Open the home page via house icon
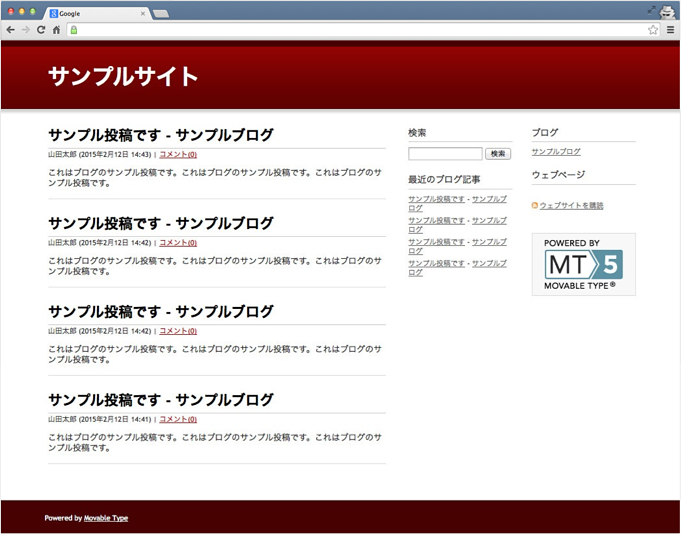 (56, 30)
